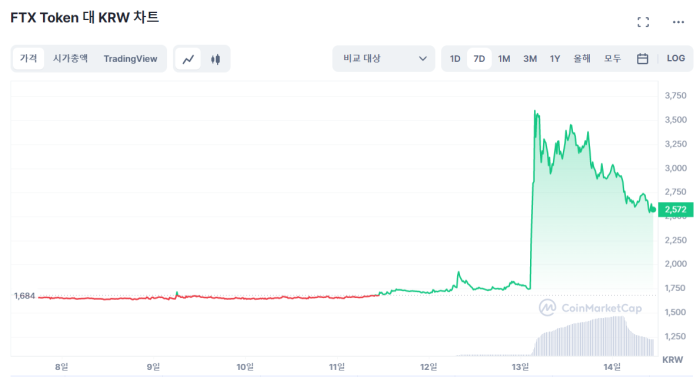
Task: Select the 올해 range button
Action: tap(582, 59)
